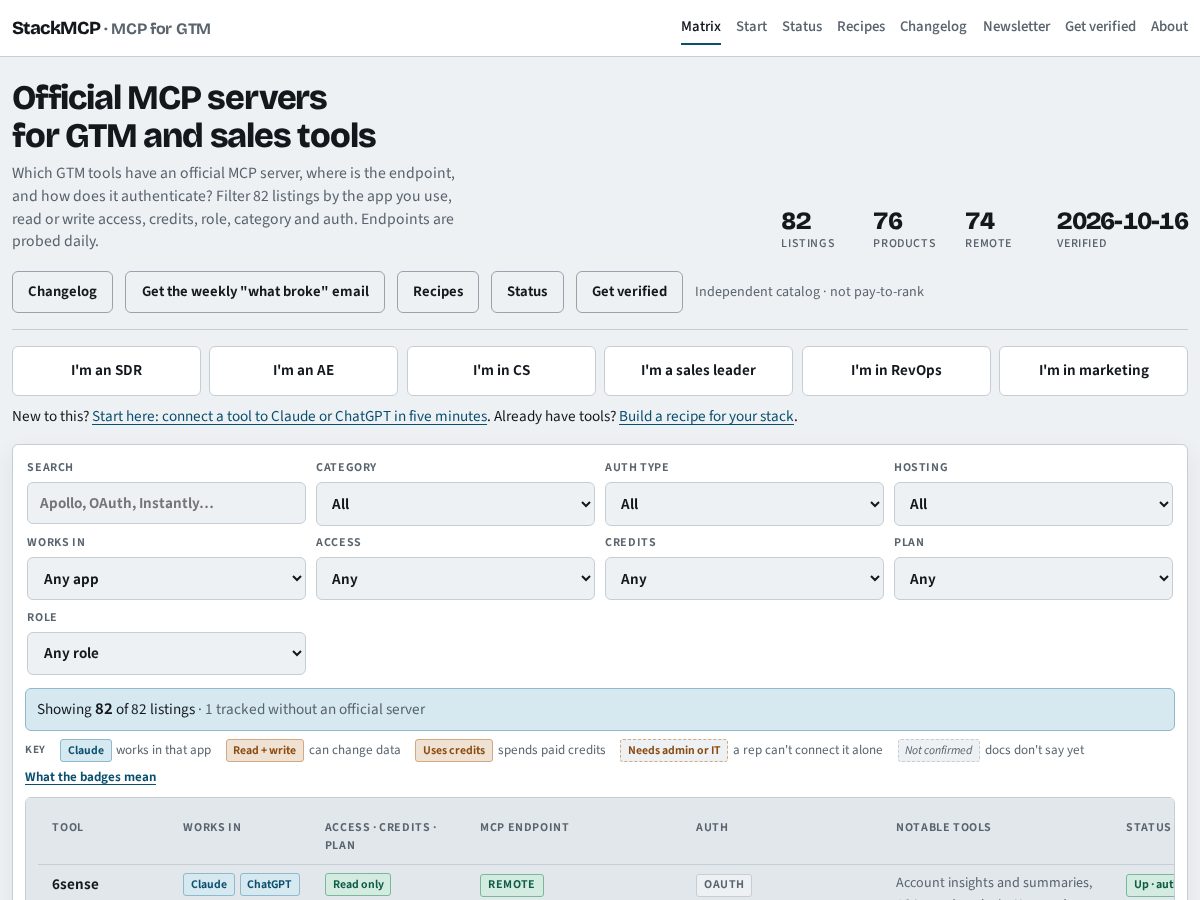Open the StackMCP home logo link
Viewport: 1200px width, 900px height.
[x=111, y=28]
